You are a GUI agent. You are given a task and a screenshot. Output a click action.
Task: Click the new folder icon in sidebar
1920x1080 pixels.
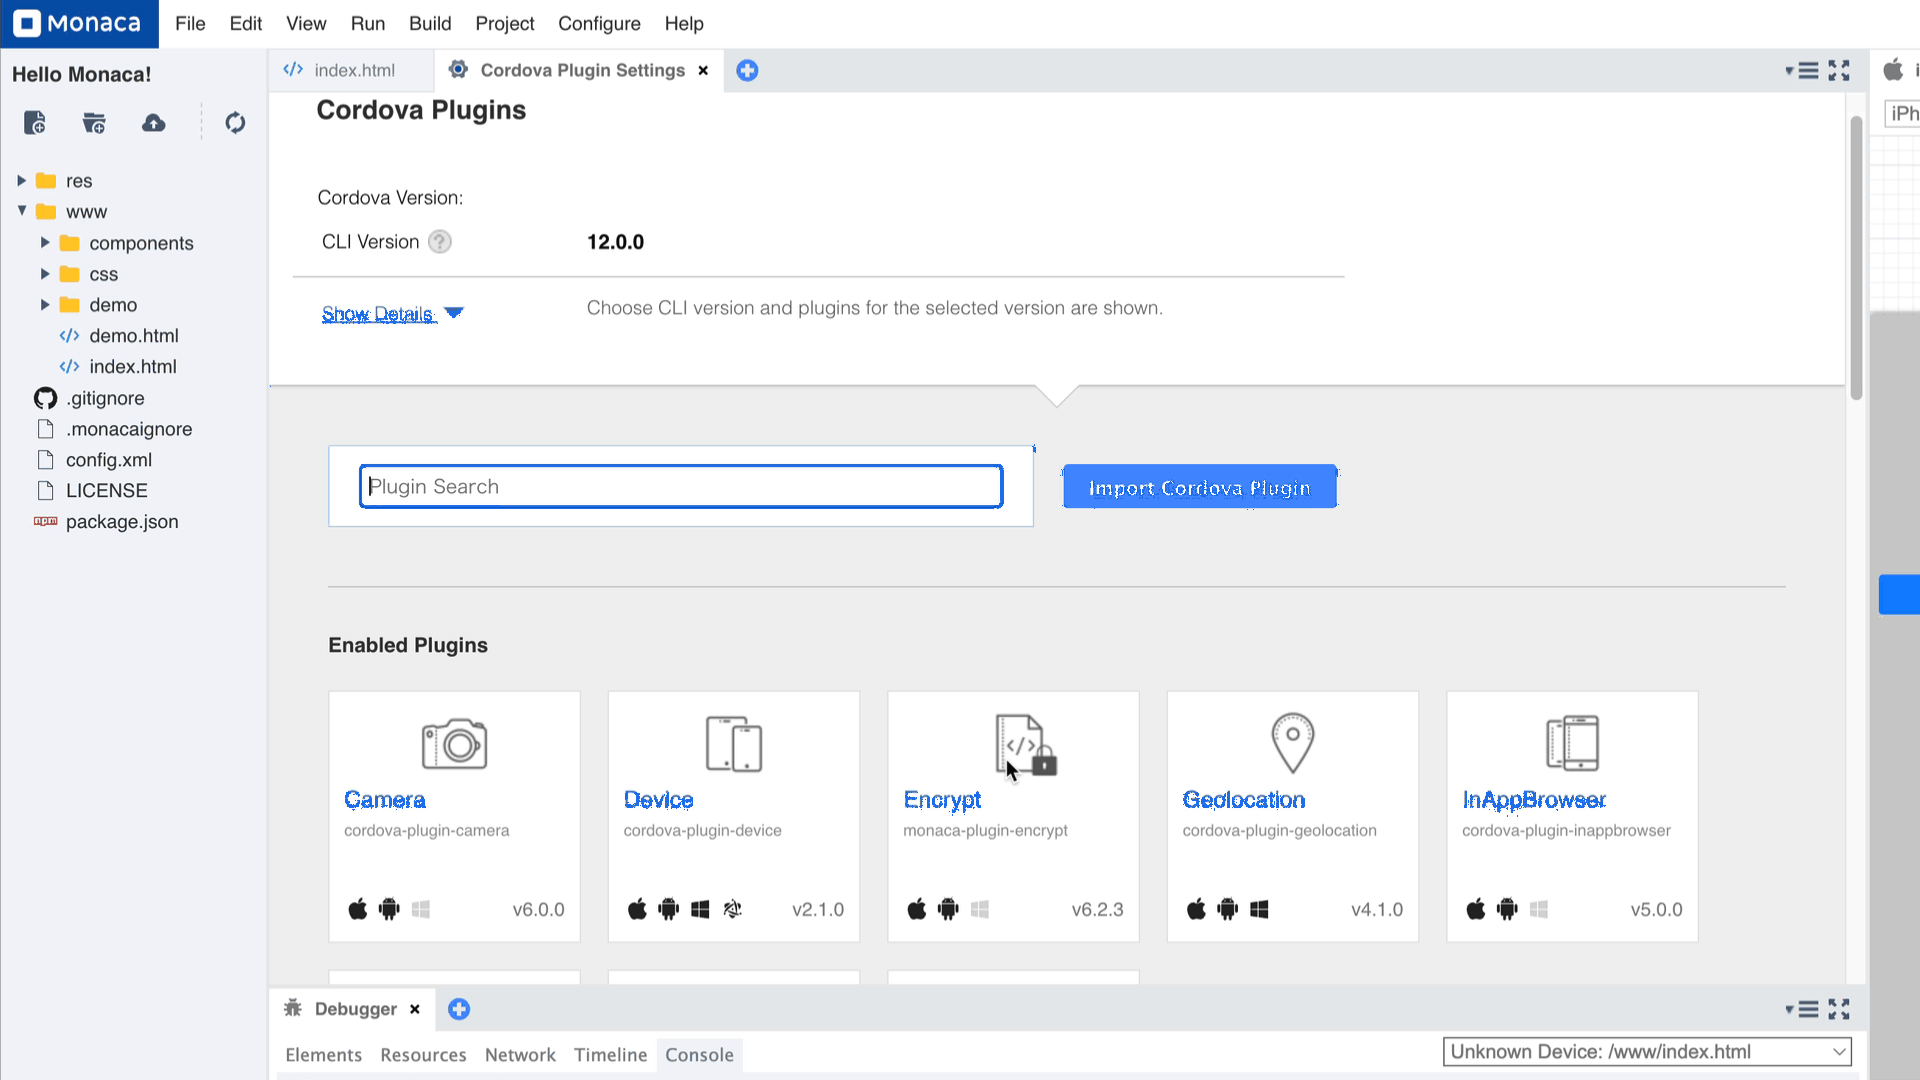[94, 123]
